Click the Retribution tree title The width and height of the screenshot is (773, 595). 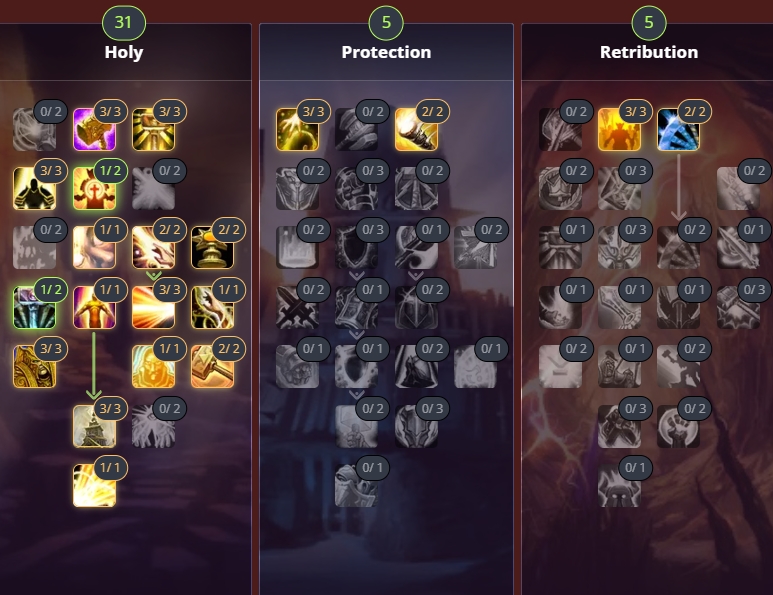click(649, 52)
